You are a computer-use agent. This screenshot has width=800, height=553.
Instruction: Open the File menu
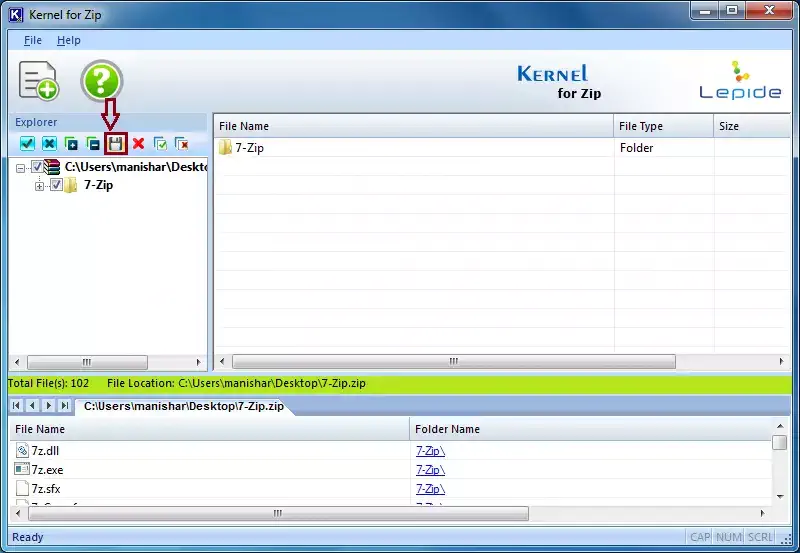33,40
